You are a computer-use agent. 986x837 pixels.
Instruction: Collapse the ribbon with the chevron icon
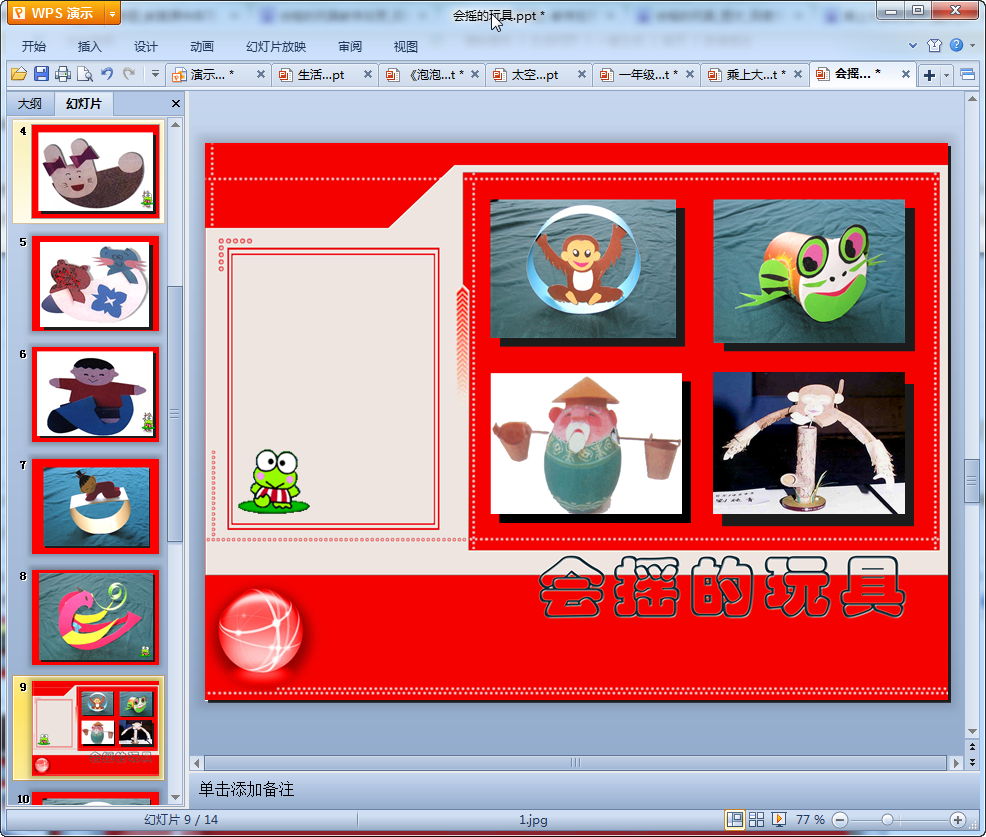913,45
